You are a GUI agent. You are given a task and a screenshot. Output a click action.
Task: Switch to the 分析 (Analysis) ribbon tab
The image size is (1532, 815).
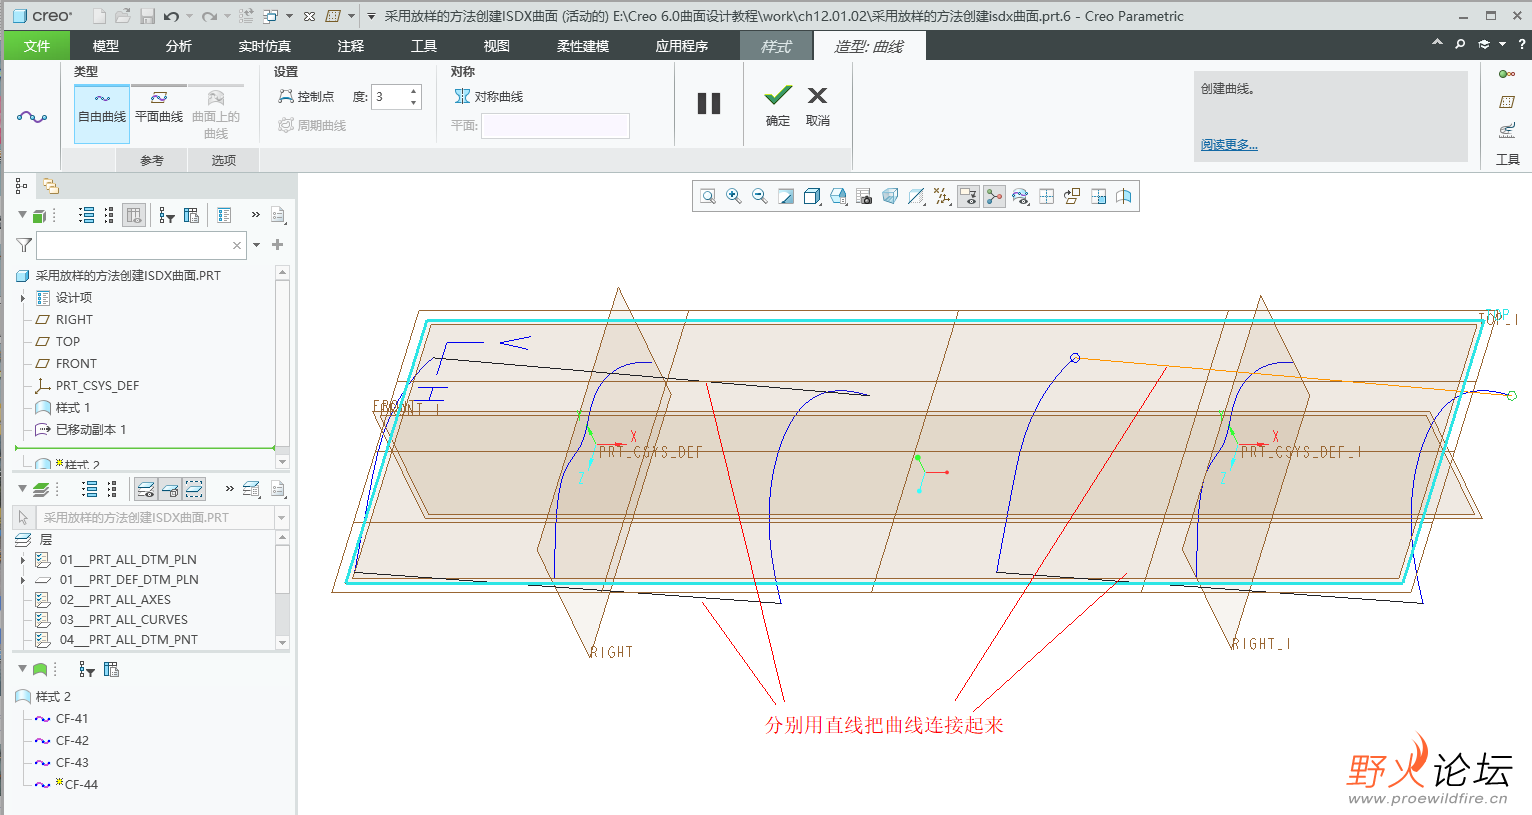coord(179,46)
